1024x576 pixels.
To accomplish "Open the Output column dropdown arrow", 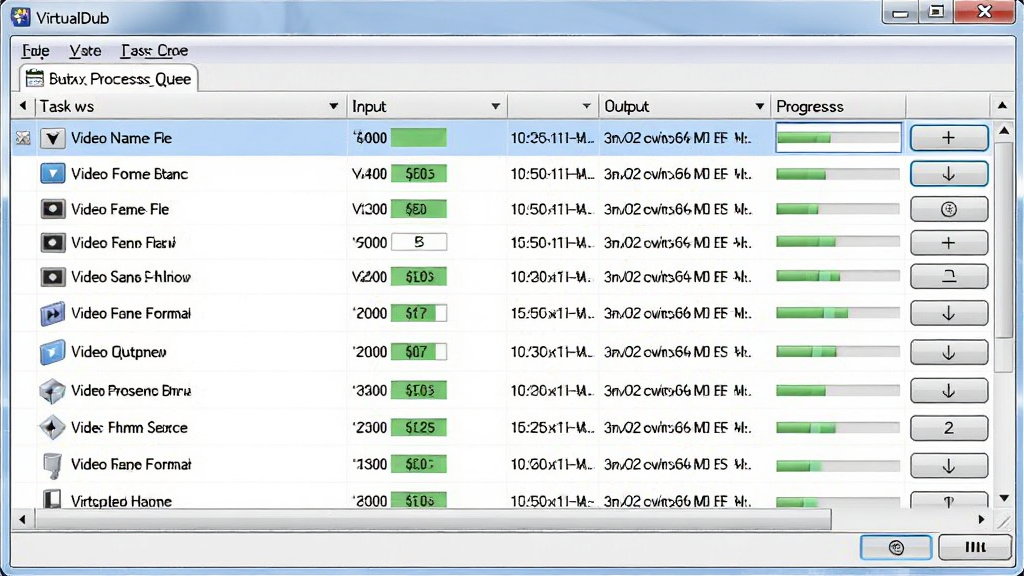I will 760,106.
